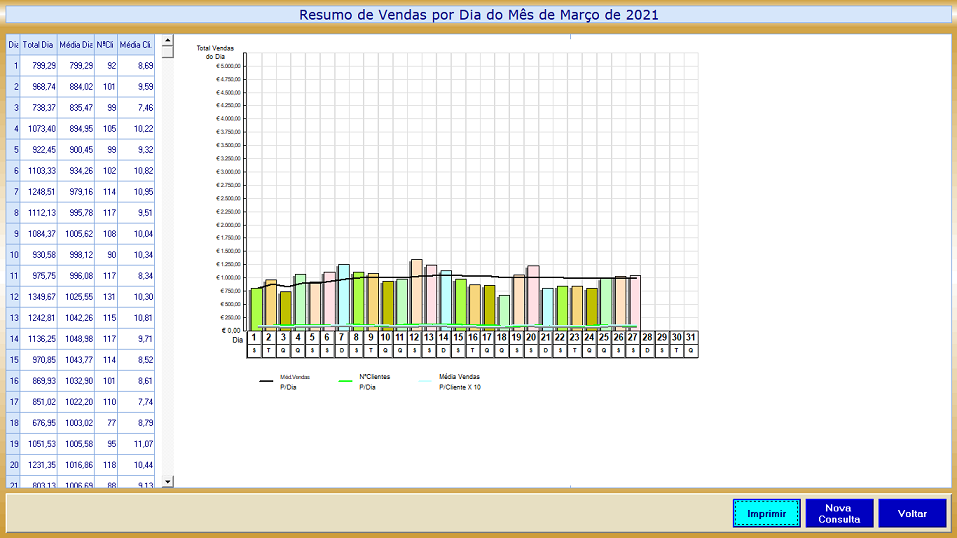Click the cyan Média Vendas legend swatch

point(426,381)
